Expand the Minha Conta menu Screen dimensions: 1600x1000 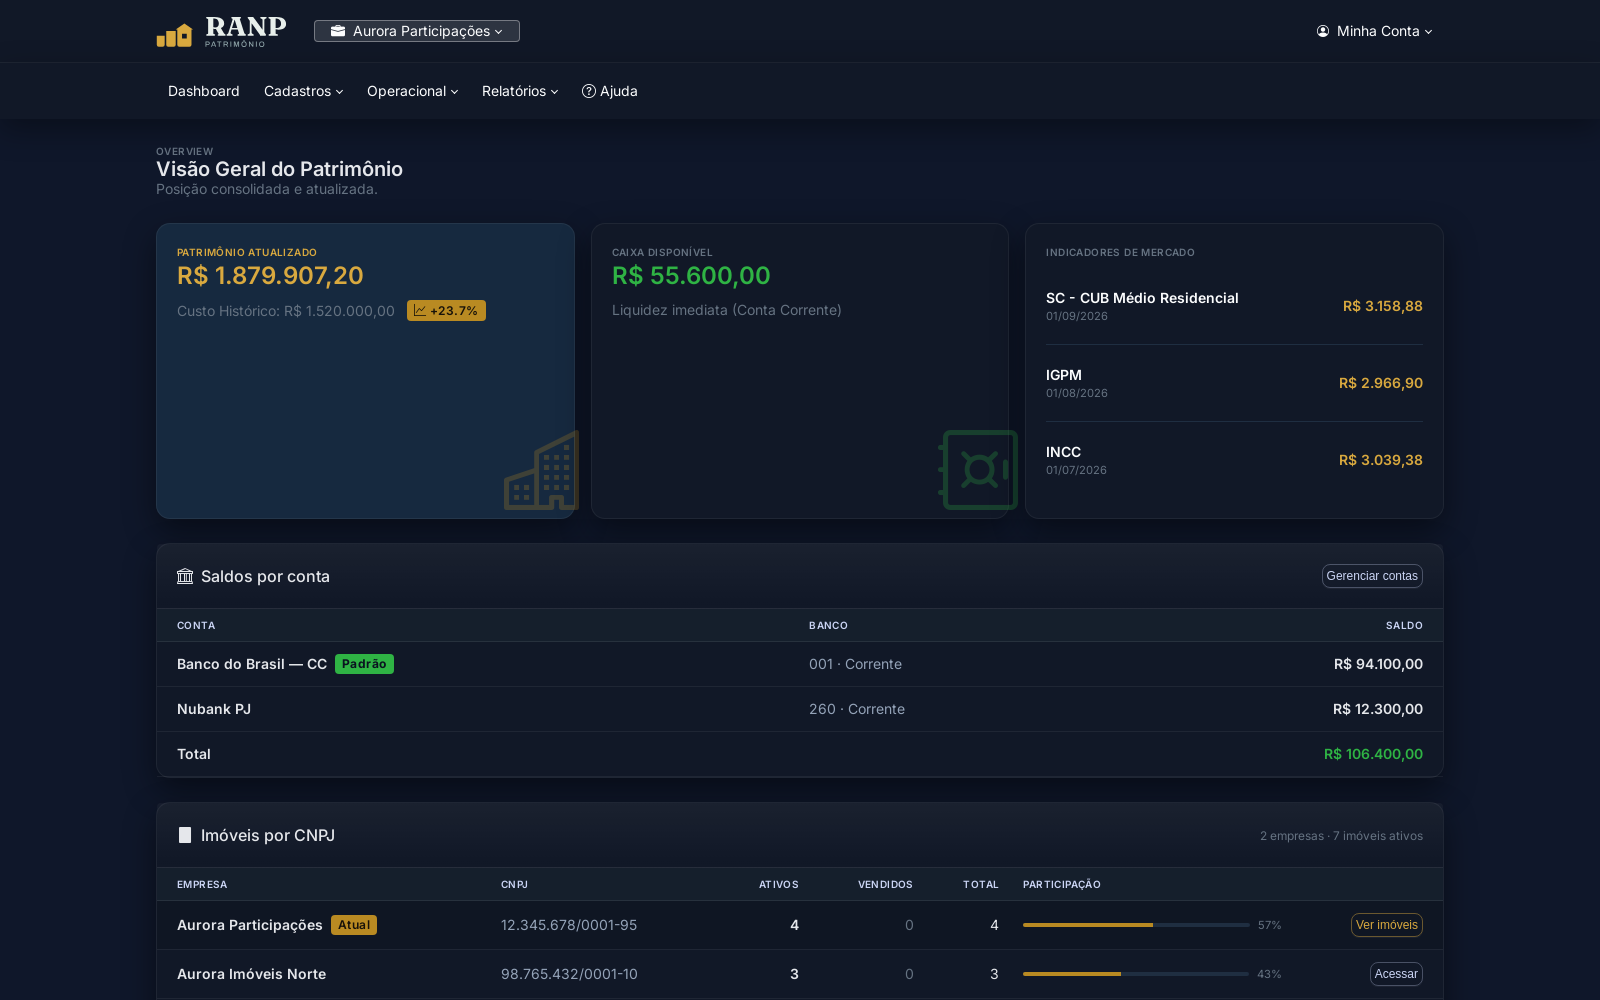pyautogui.click(x=1375, y=31)
